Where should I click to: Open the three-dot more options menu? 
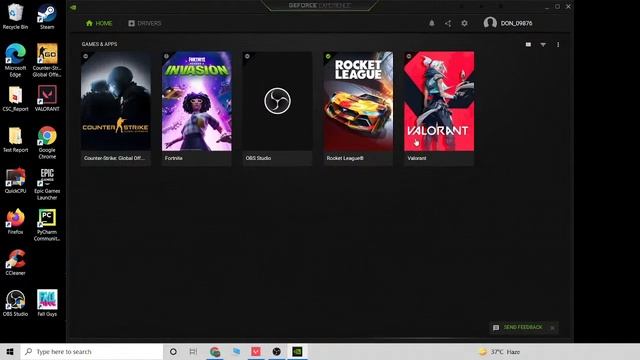coord(558,44)
